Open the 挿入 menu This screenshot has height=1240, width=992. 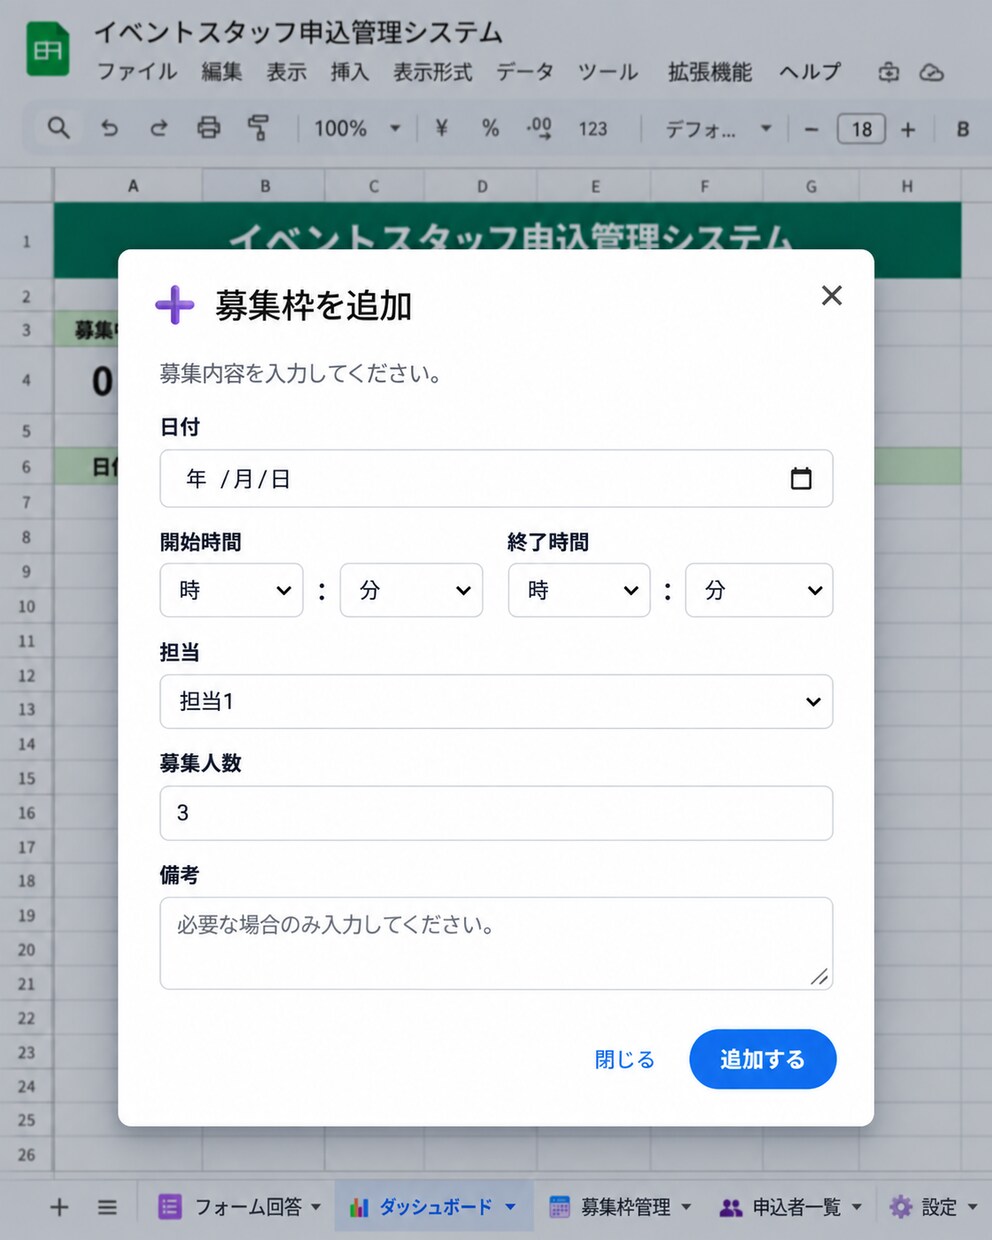tap(350, 72)
